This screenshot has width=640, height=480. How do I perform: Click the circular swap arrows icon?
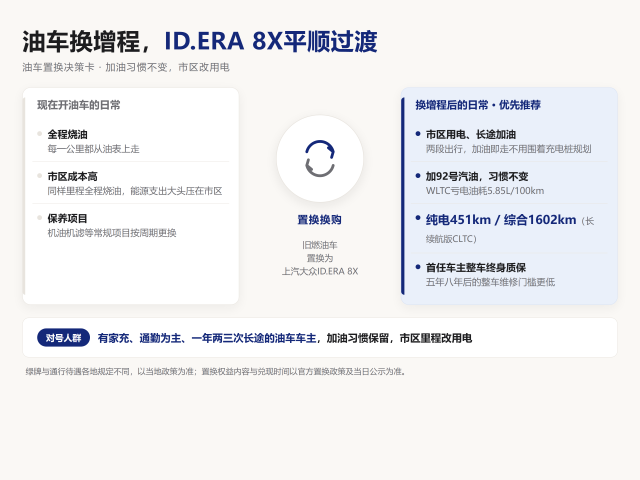pyautogui.click(x=320, y=158)
